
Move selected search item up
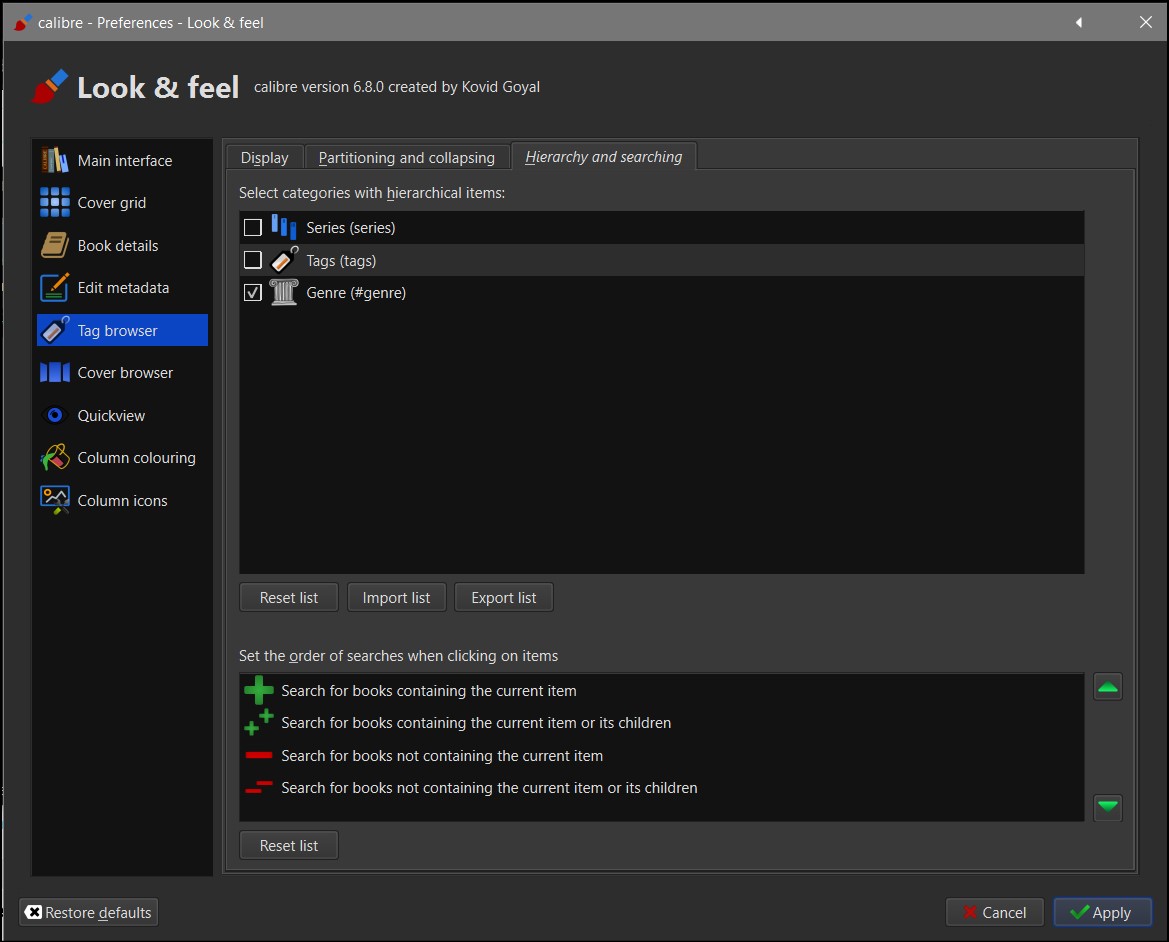point(1107,687)
